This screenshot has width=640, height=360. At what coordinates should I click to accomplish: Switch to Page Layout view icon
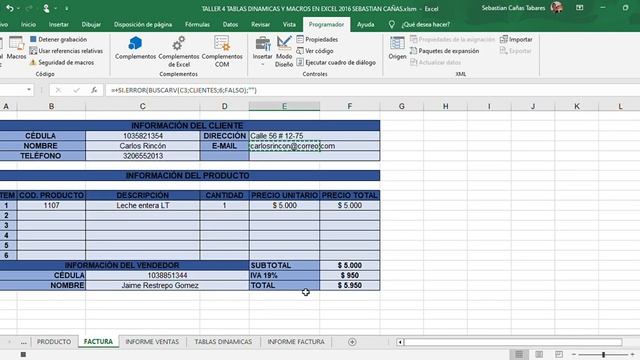click(539, 354)
